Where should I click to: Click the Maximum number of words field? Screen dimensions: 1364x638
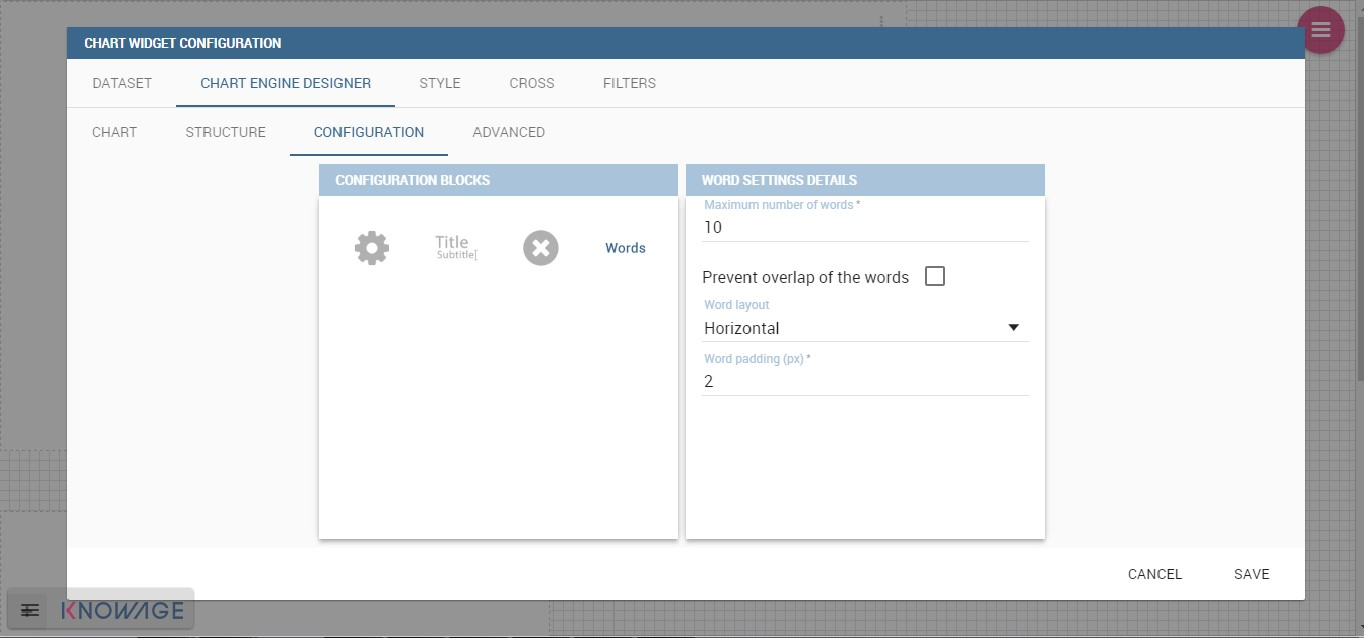(865, 227)
